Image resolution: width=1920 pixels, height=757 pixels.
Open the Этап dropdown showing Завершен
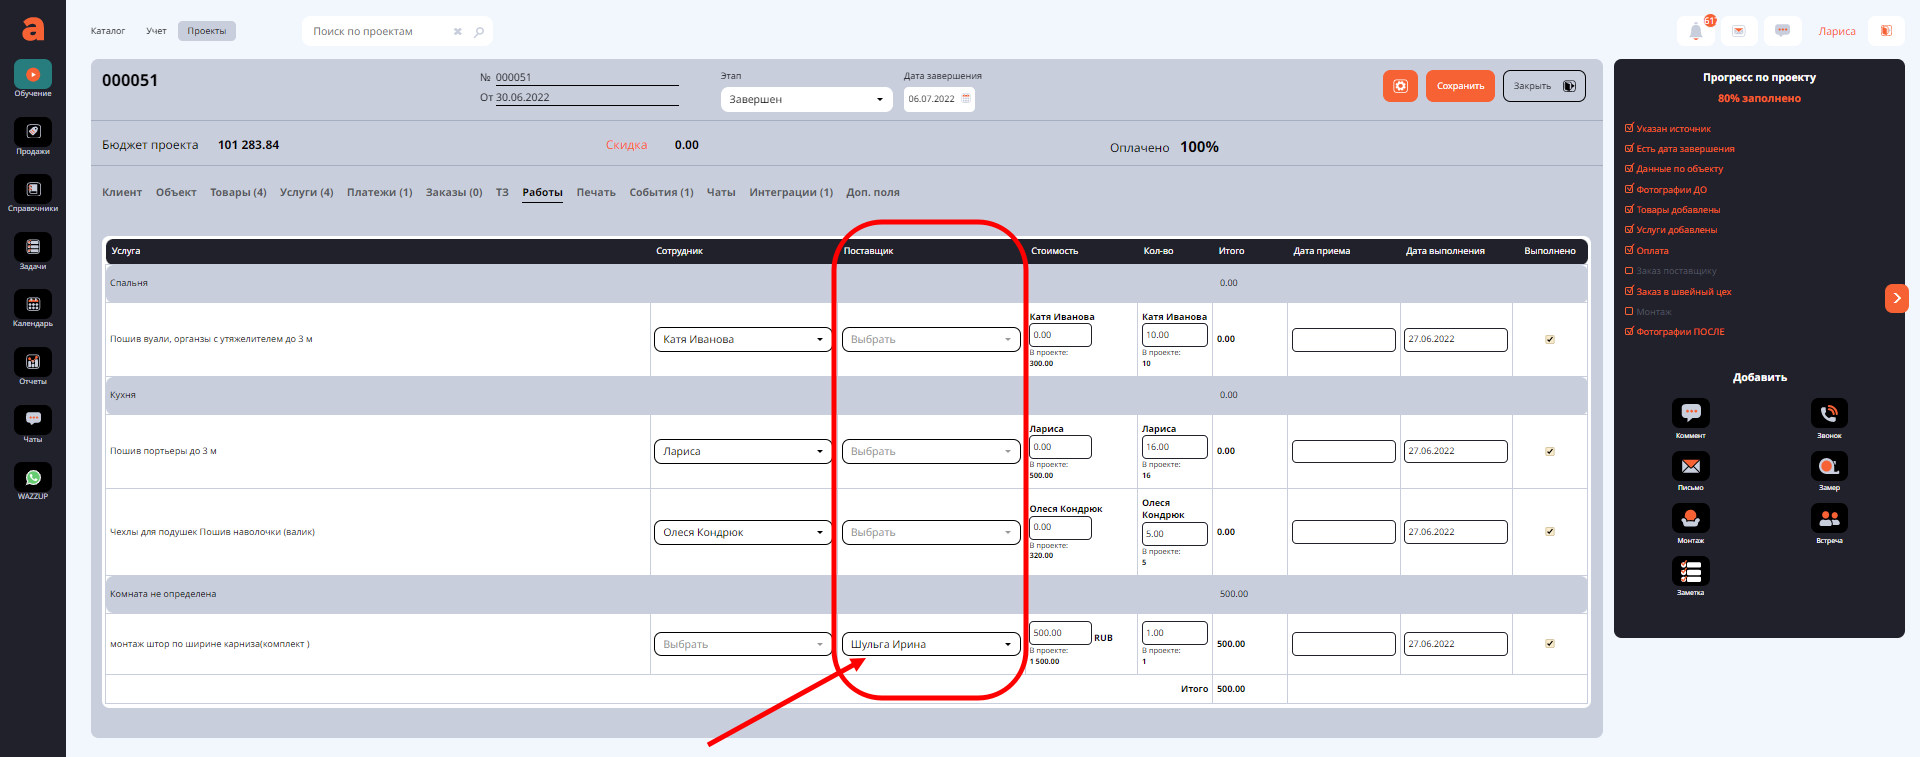[x=806, y=100]
